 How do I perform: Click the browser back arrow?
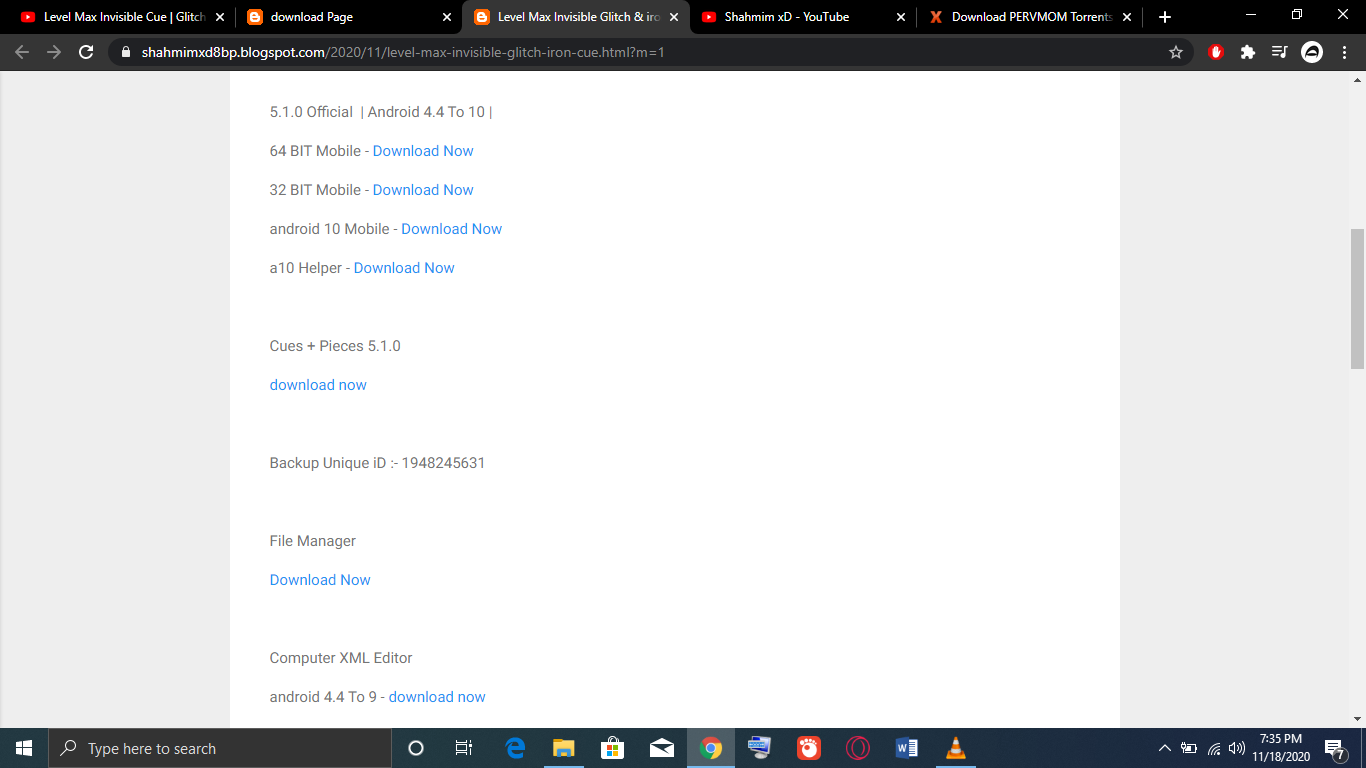(x=22, y=52)
